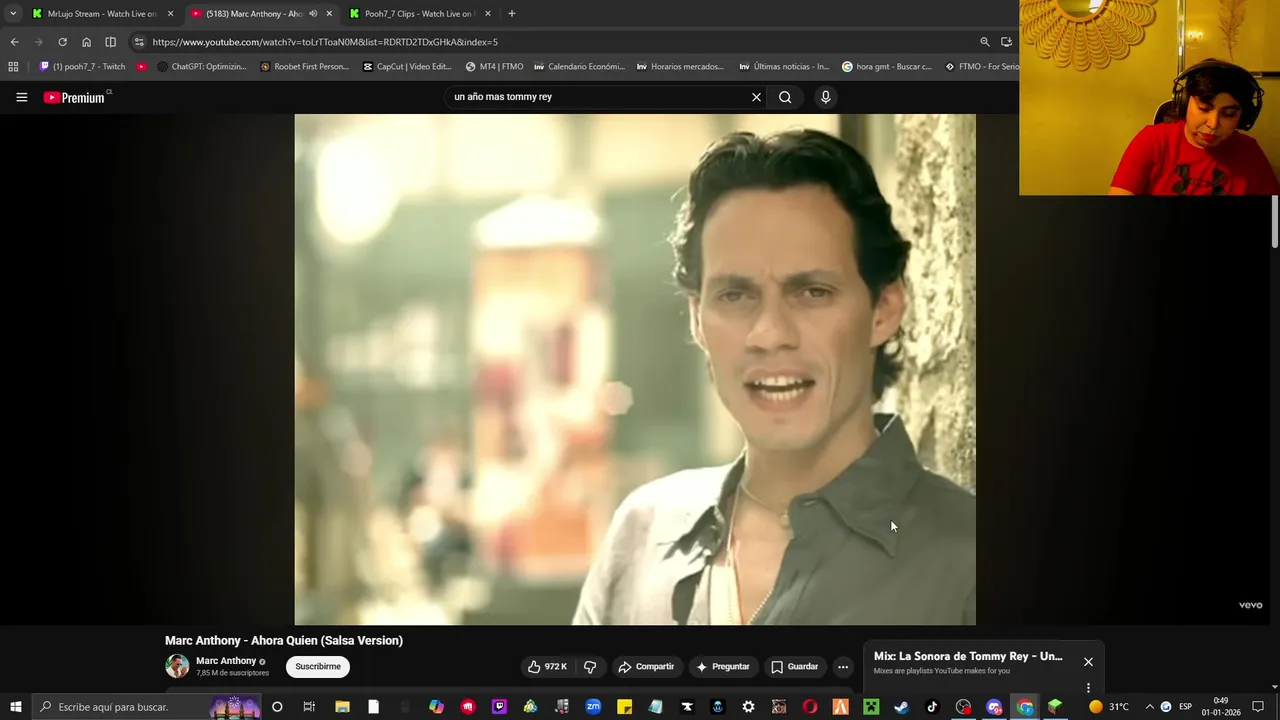This screenshot has width=1280, height=720.
Task: Open the Preguntar AI ask button
Action: 723,667
